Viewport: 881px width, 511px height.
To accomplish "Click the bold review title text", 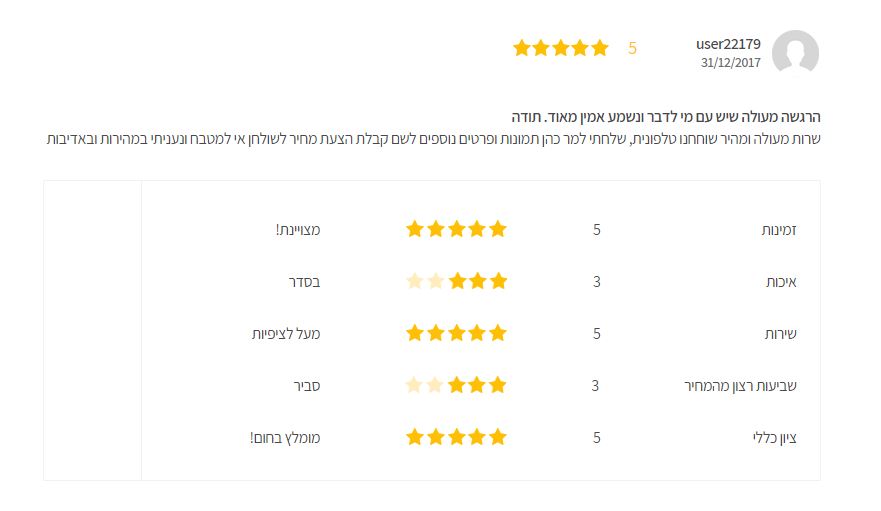I will (x=666, y=117).
